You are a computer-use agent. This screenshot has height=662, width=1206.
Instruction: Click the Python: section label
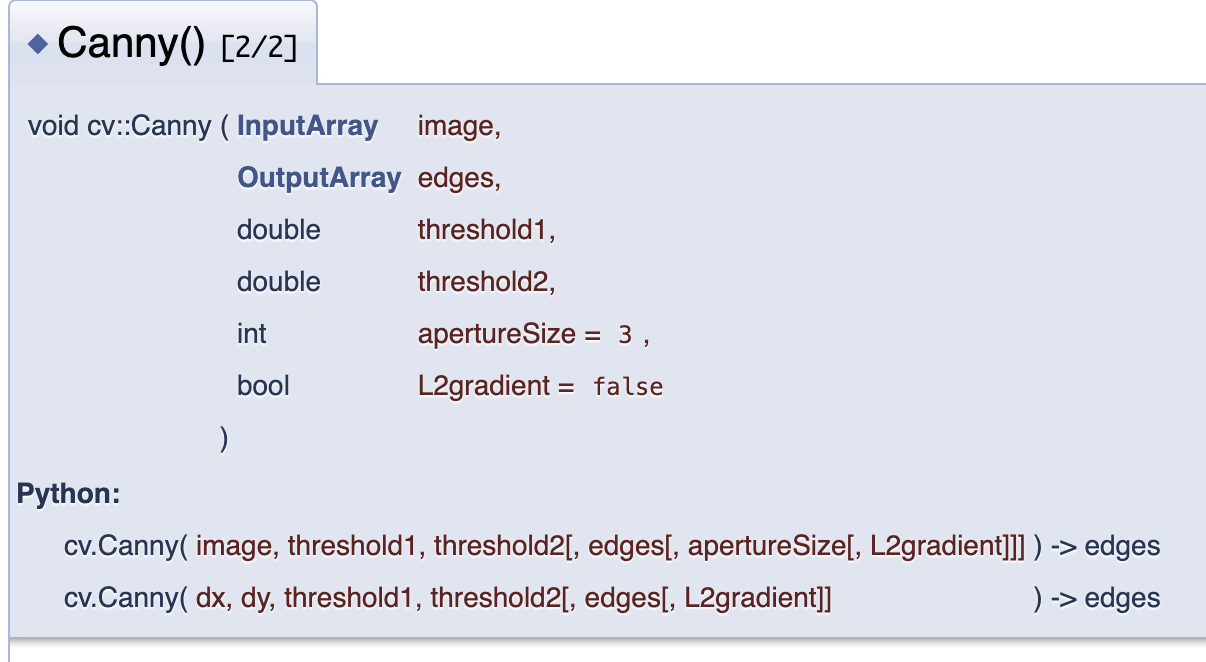pyautogui.click(x=68, y=494)
